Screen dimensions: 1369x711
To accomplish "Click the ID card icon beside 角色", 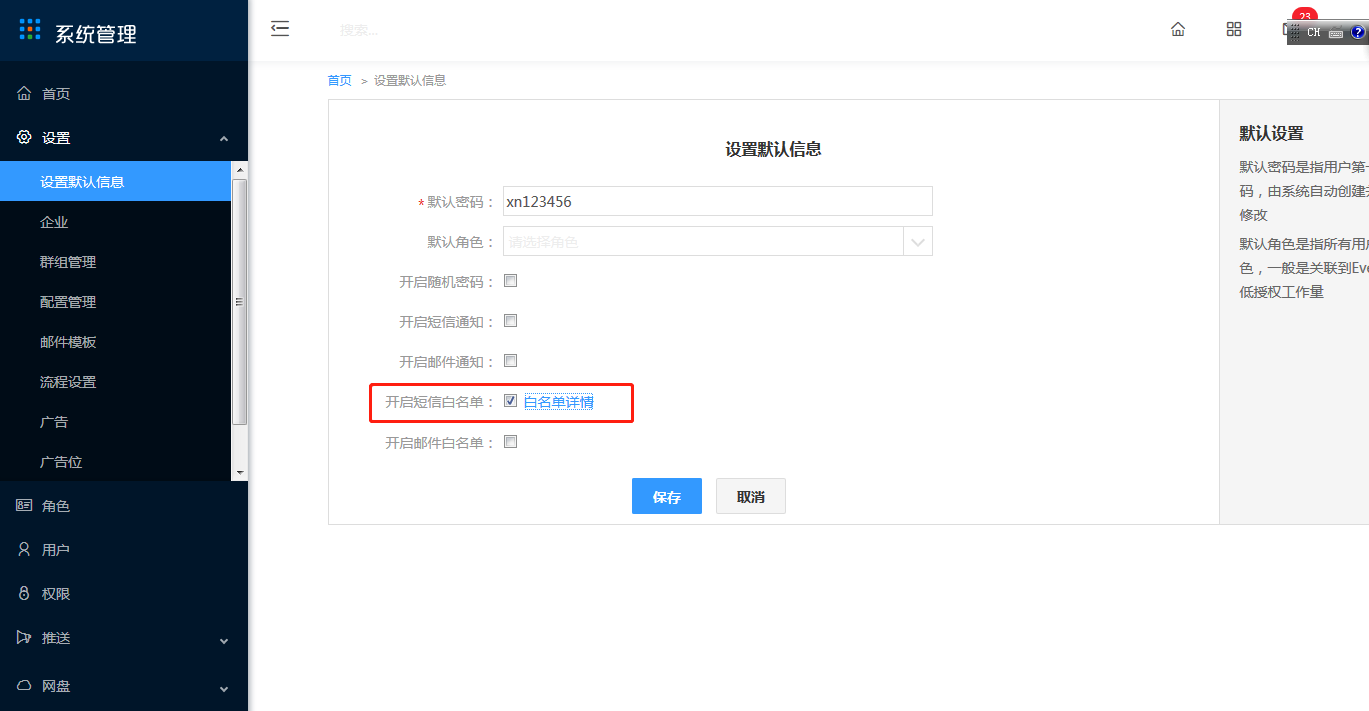I will (x=24, y=505).
